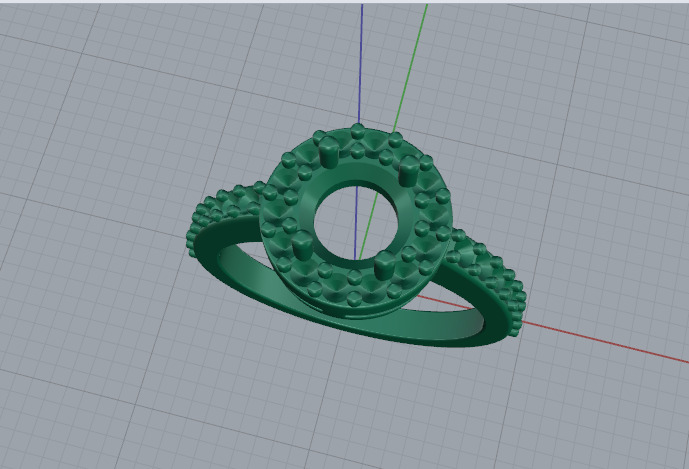Click the red X axis line
689x469 pixels.
(606, 342)
